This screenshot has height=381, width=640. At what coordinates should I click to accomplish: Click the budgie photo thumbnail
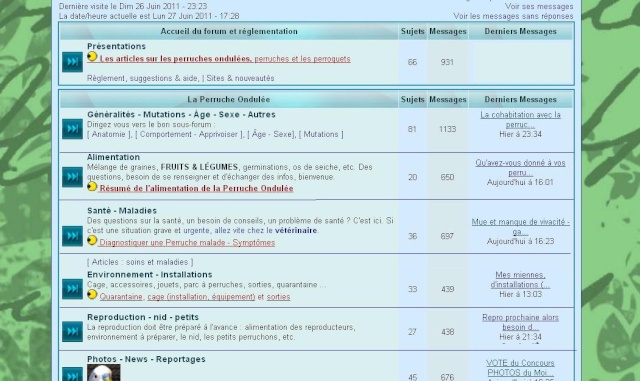pos(104,373)
